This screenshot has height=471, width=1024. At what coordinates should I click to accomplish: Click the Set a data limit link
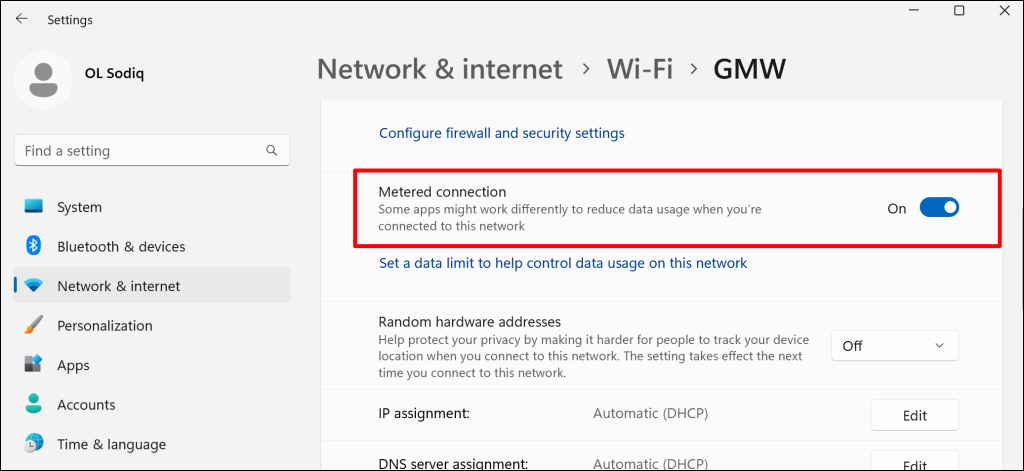(563, 263)
